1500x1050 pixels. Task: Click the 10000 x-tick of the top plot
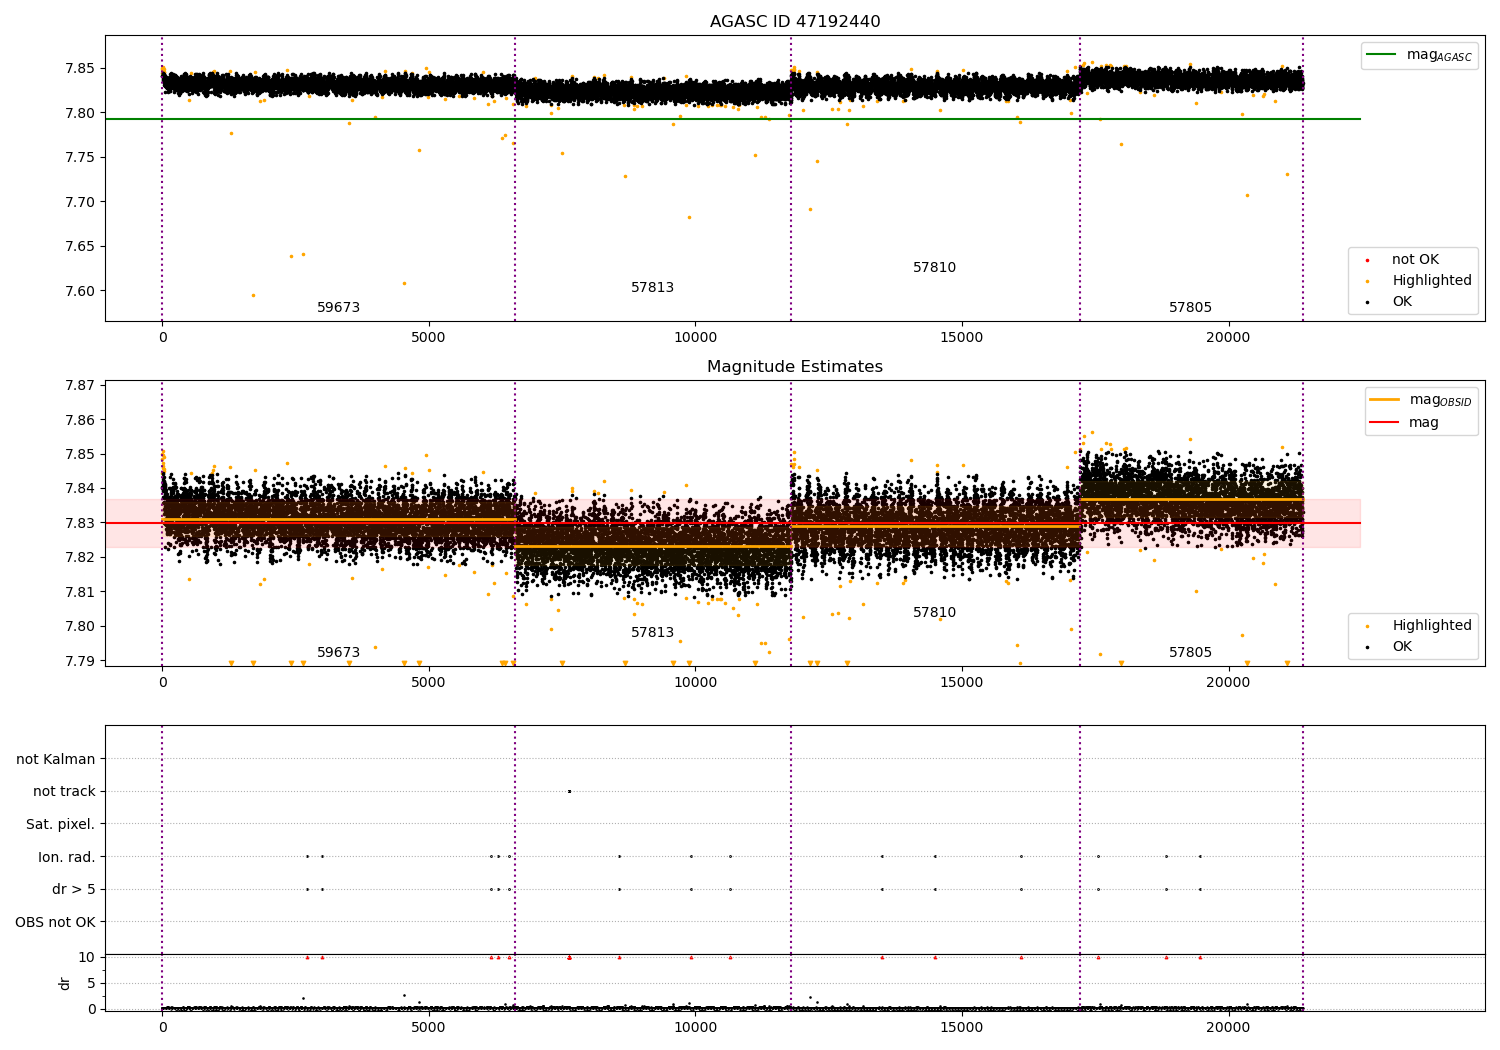coord(695,337)
